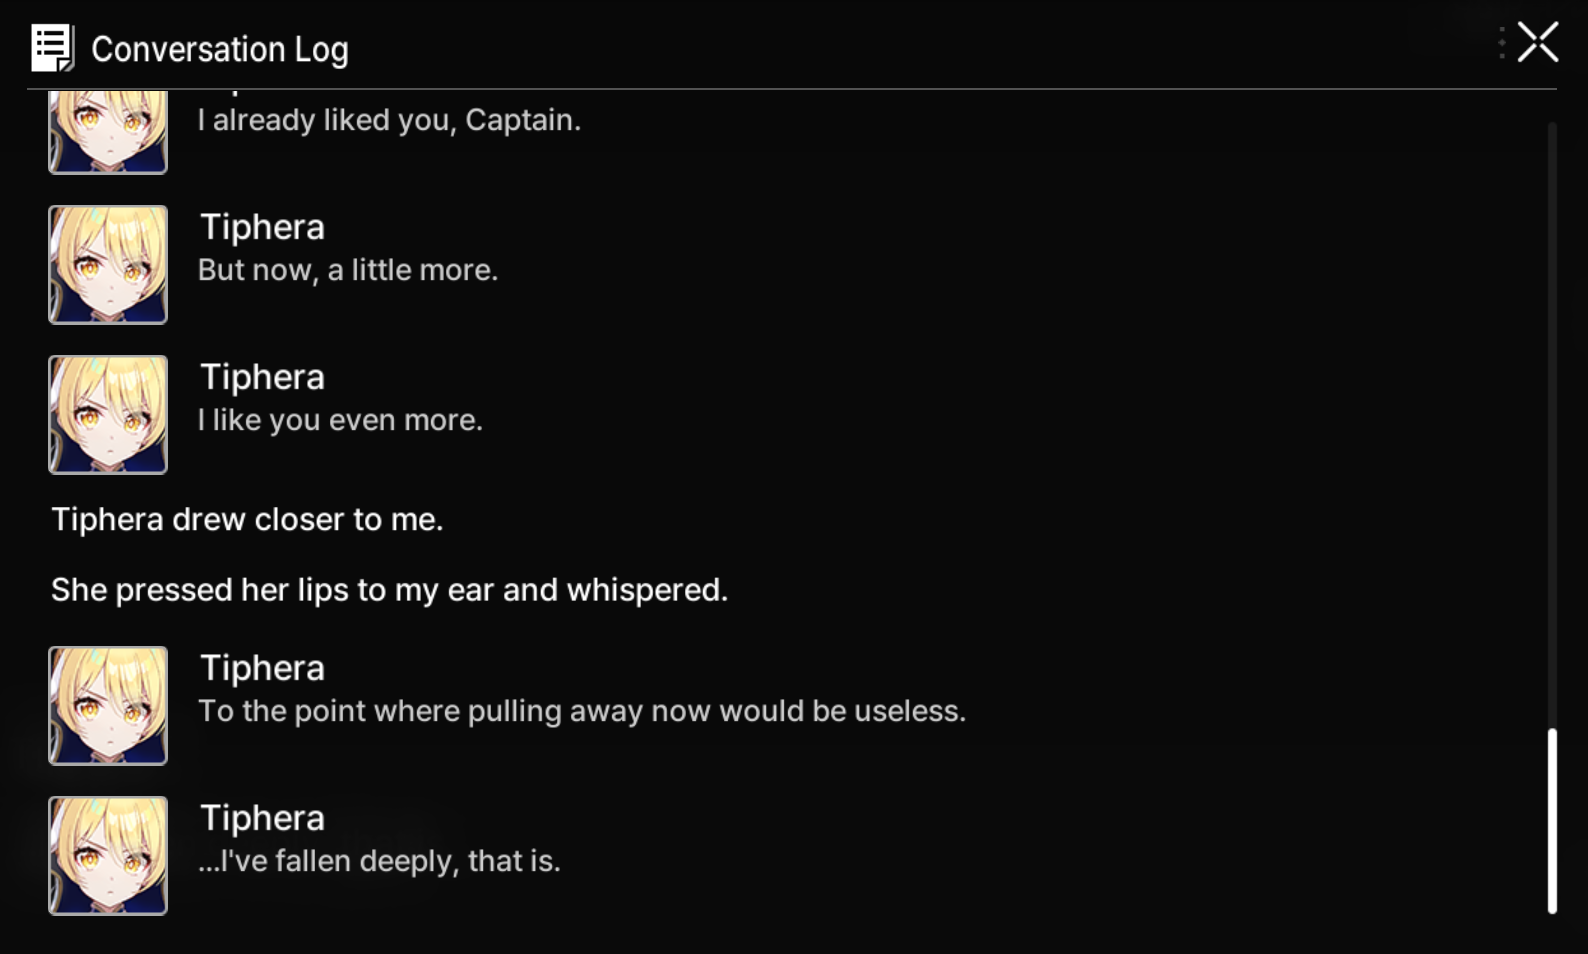Click the Tiphera name above "I like you even more"
The image size is (1588, 954).
pyautogui.click(x=262, y=377)
